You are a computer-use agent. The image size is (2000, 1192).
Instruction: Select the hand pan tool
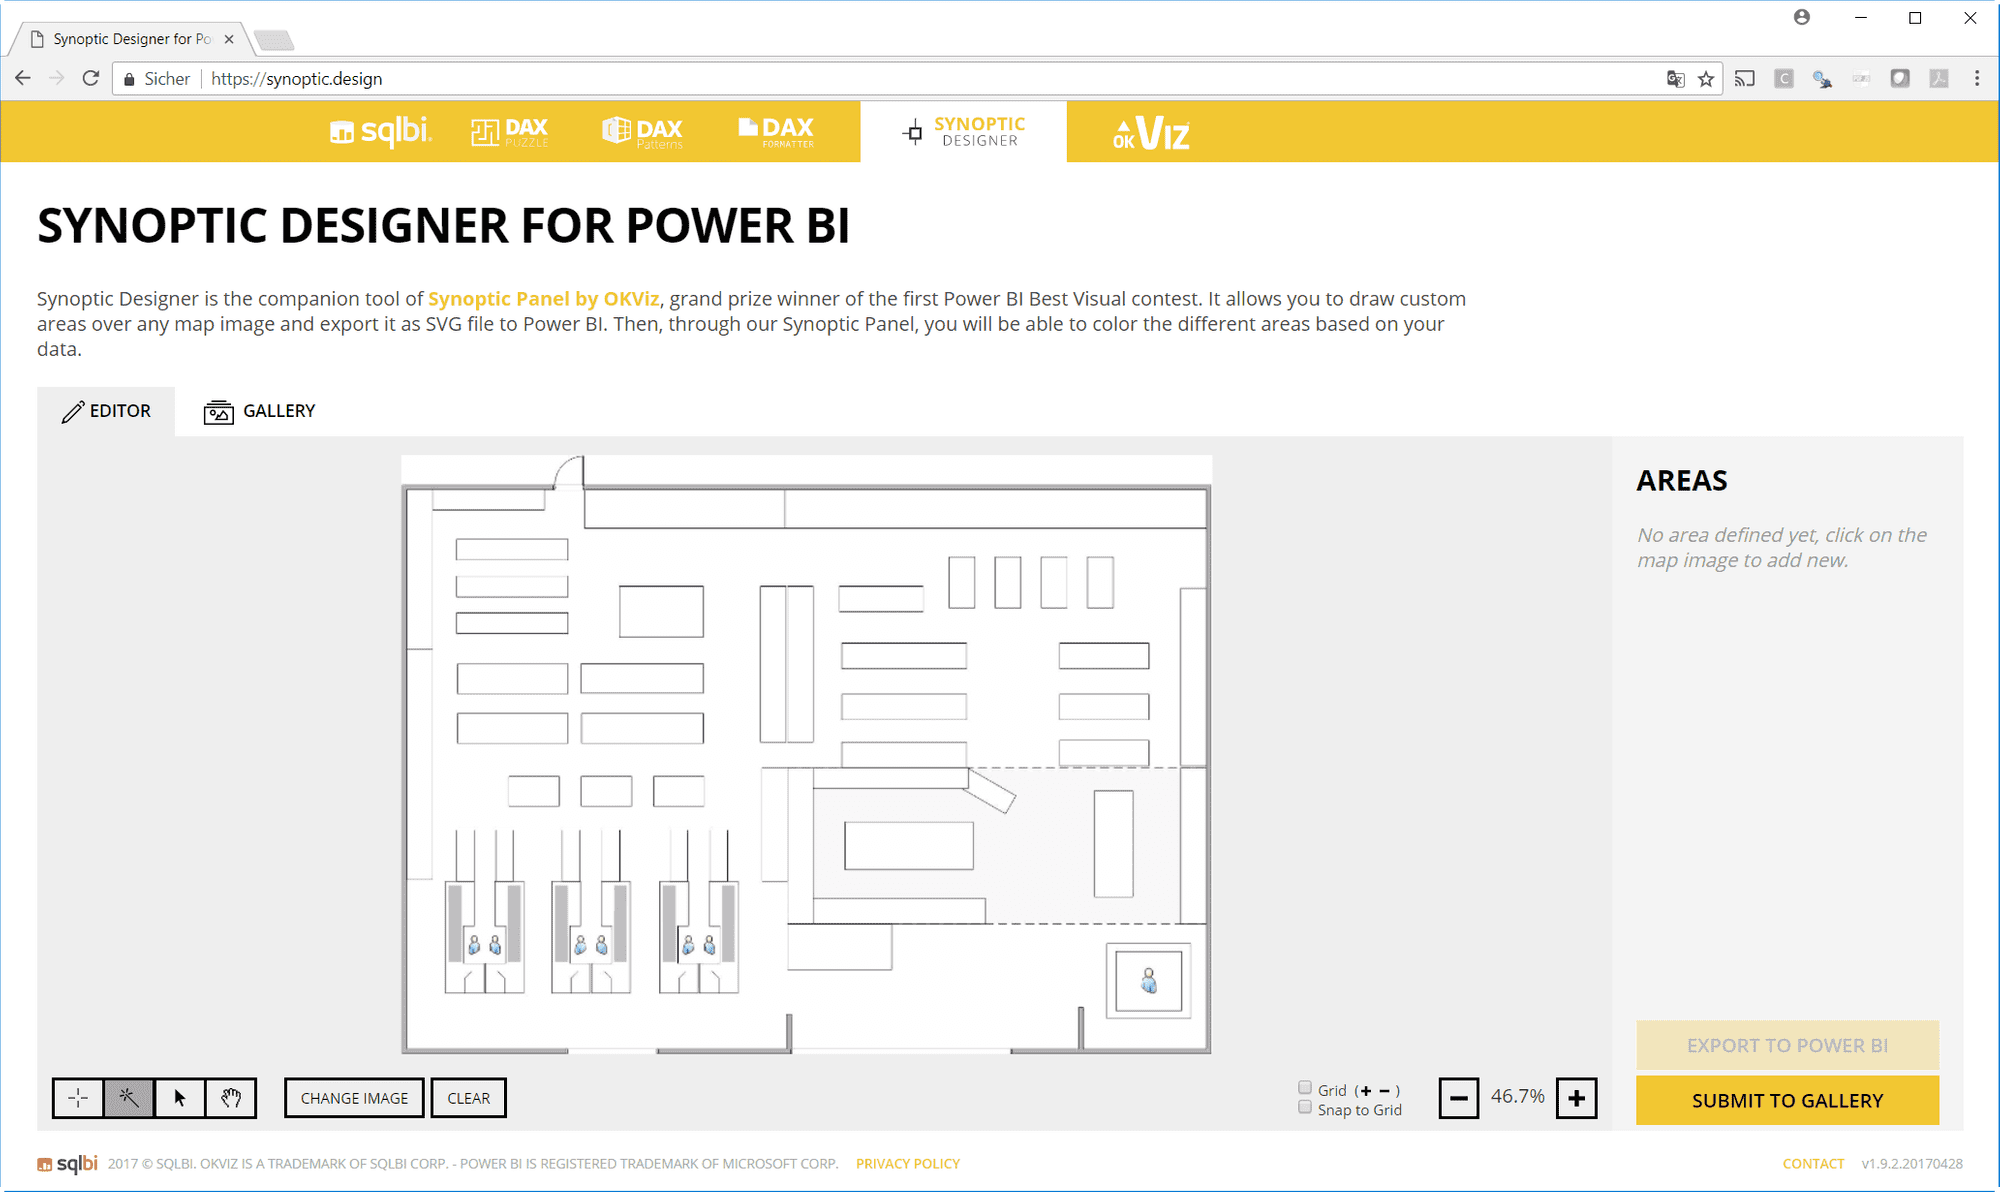(x=231, y=1098)
